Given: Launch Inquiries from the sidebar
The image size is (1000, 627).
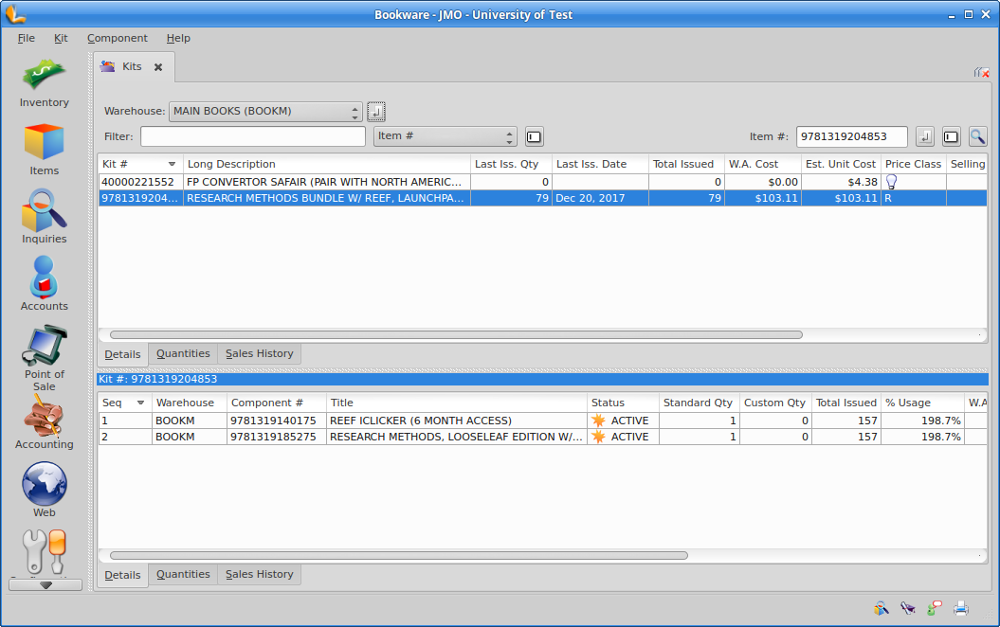Looking at the screenshot, I should click(44, 218).
